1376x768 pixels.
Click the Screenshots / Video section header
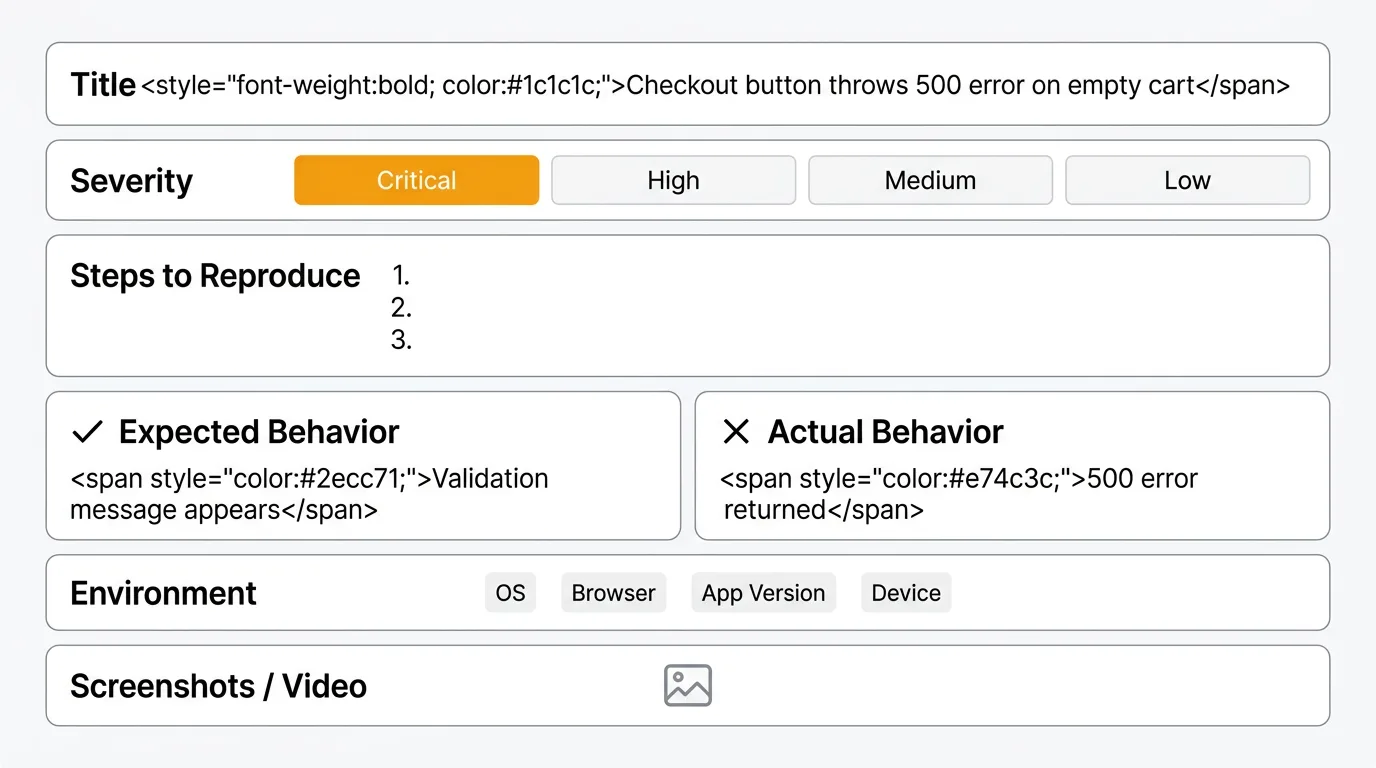pyautogui.click(x=218, y=685)
